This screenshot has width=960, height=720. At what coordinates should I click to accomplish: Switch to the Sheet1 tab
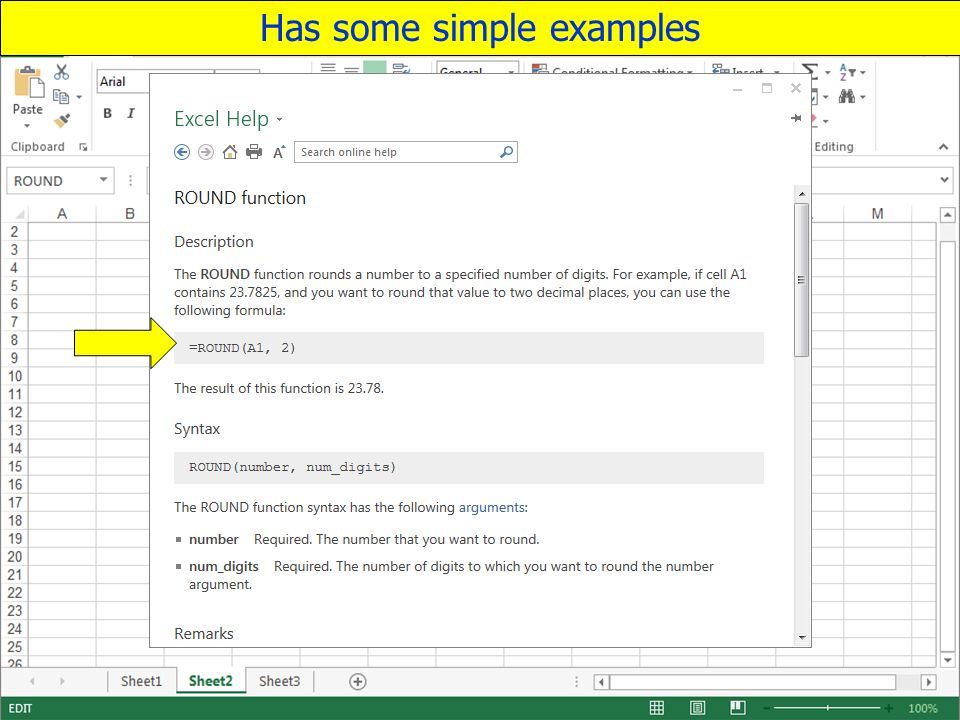pos(141,681)
